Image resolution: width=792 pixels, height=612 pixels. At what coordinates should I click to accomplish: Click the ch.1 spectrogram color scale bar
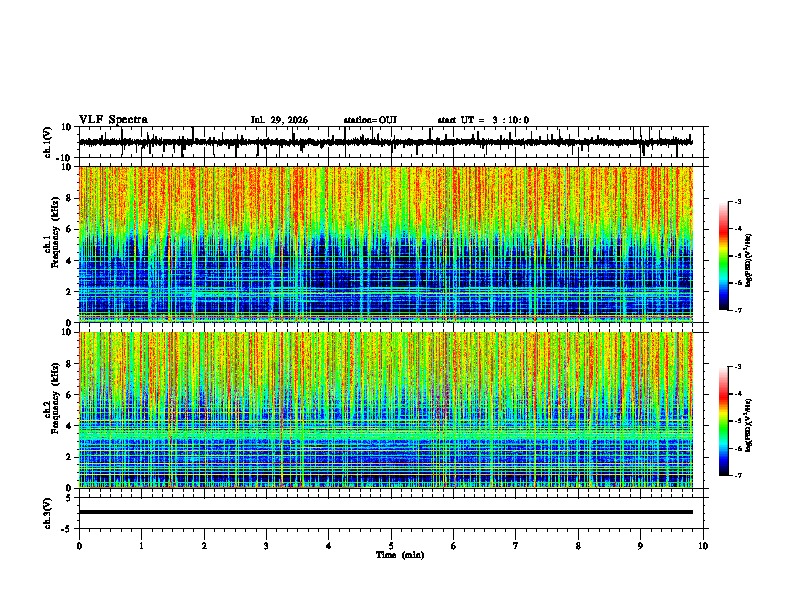(x=724, y=256)
